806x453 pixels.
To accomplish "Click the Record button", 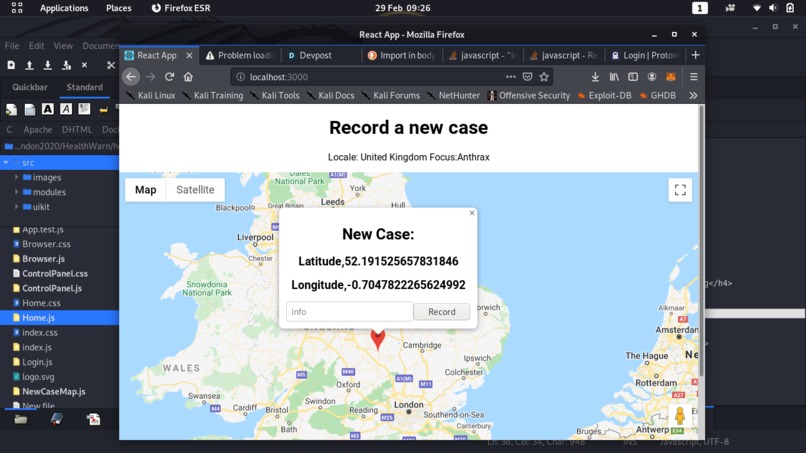I will [442, 312].
